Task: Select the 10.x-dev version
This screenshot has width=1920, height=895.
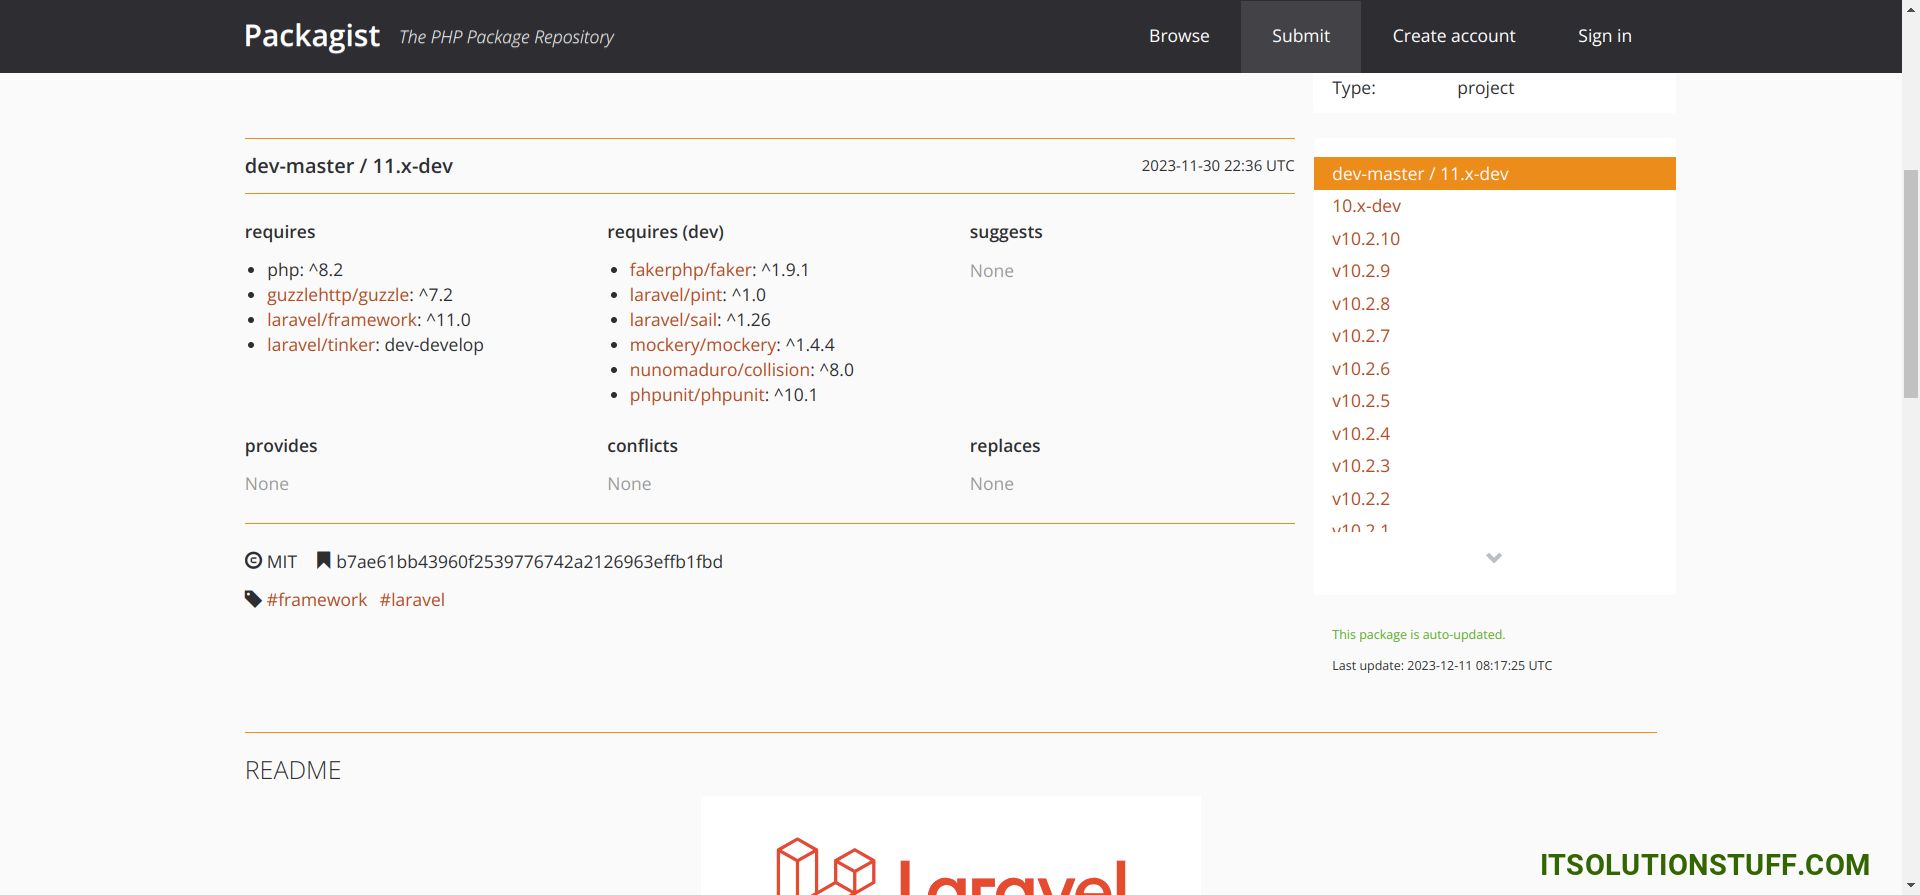Action: pos(1366,206)
